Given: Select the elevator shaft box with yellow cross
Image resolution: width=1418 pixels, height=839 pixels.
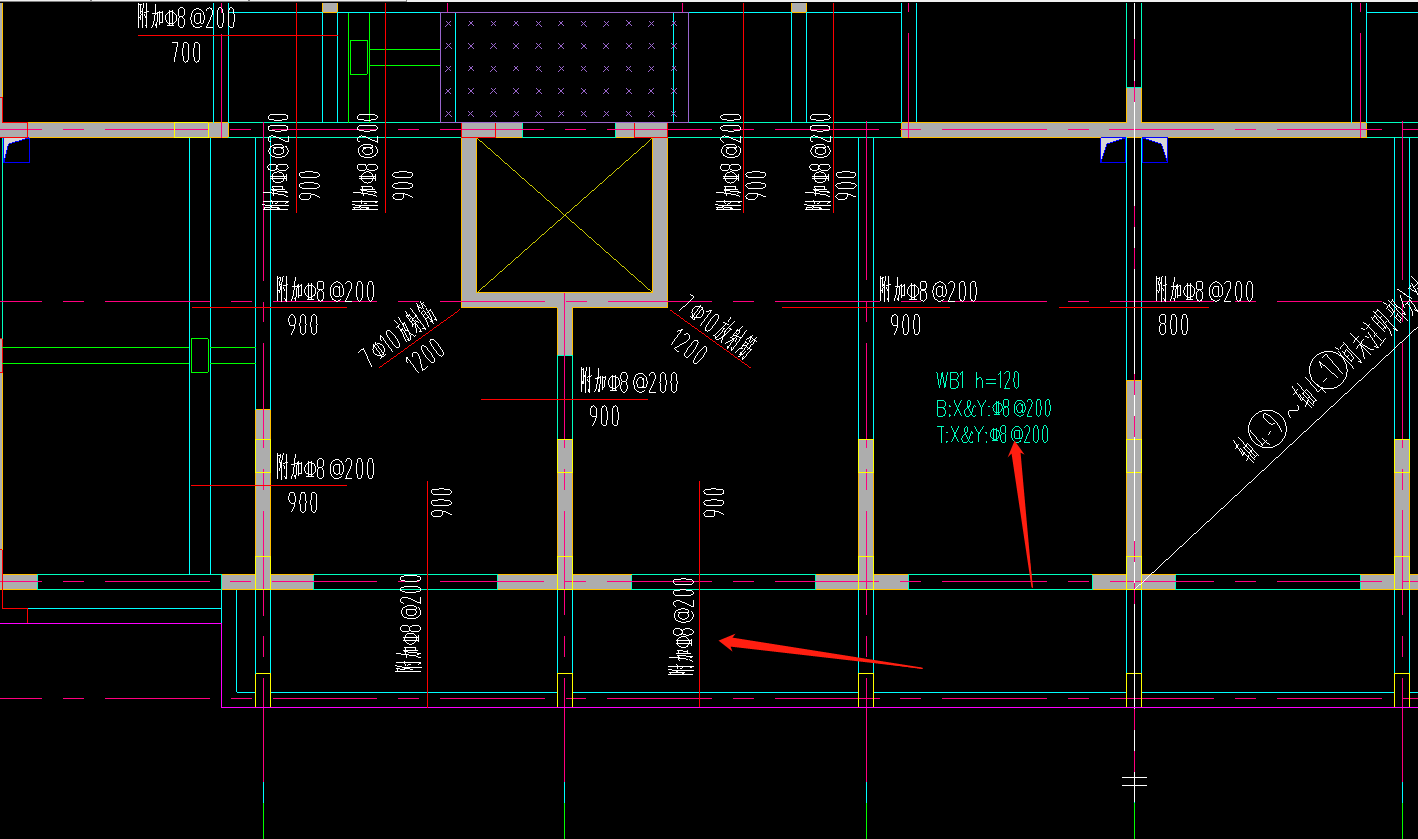Looking at the screenshot, I should (565, 216).
